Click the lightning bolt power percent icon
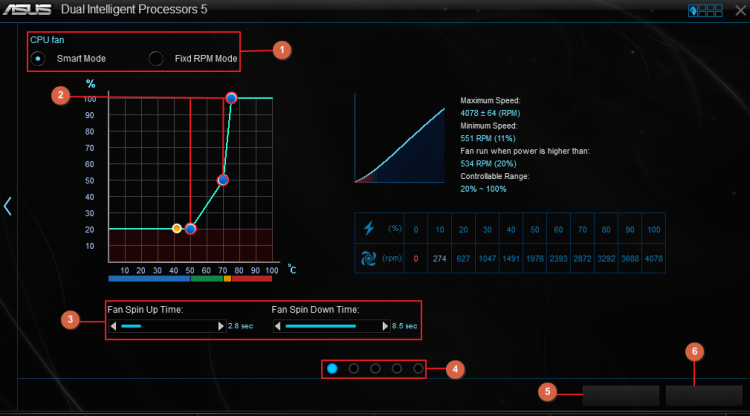The width and height of the screenshot is (750, 416). [369, 228]
